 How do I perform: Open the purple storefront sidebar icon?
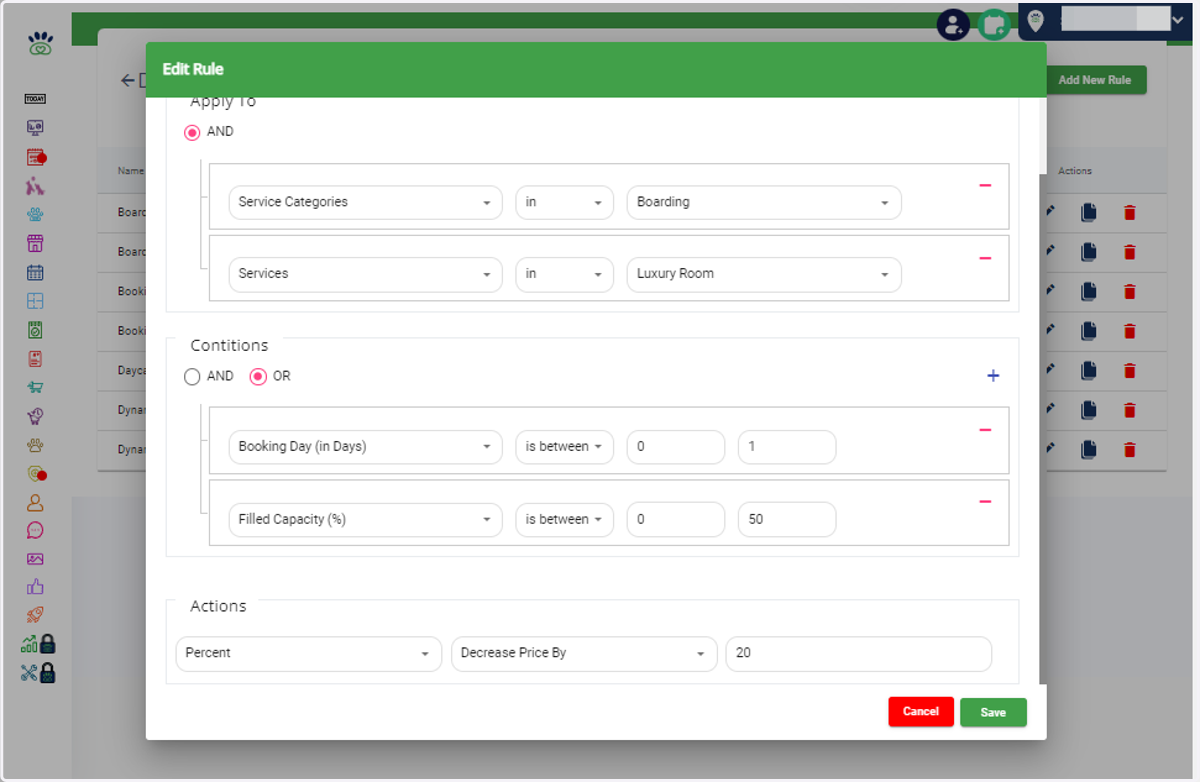35,243
